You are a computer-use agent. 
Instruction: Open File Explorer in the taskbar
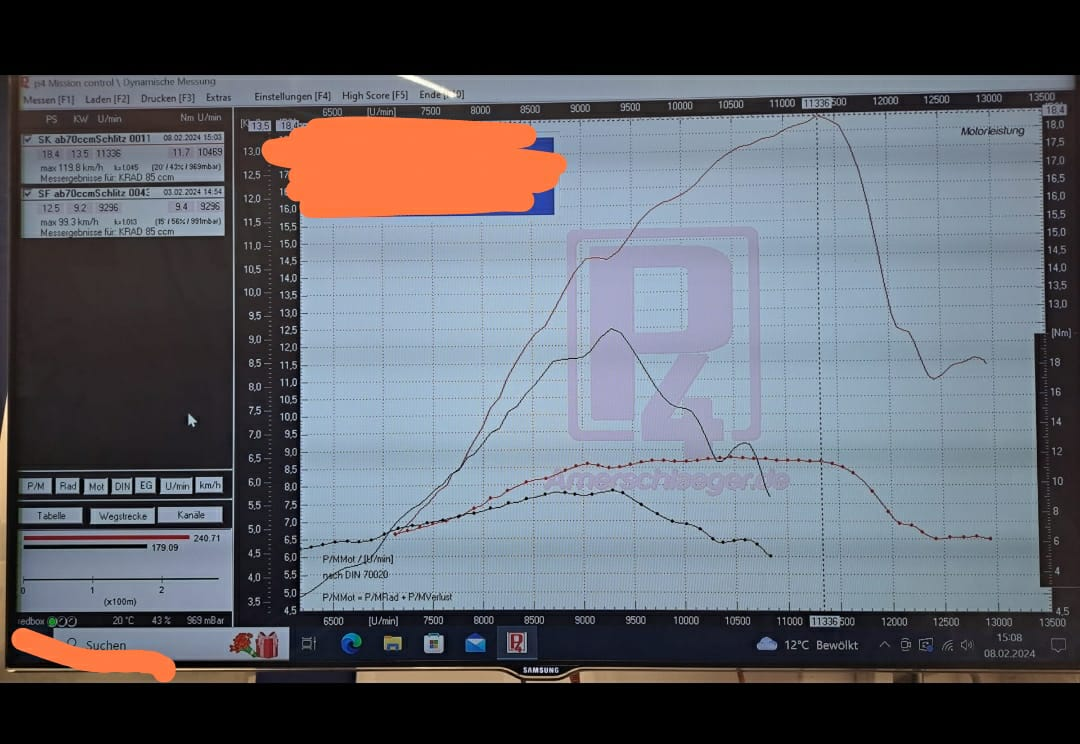point(392,644)
